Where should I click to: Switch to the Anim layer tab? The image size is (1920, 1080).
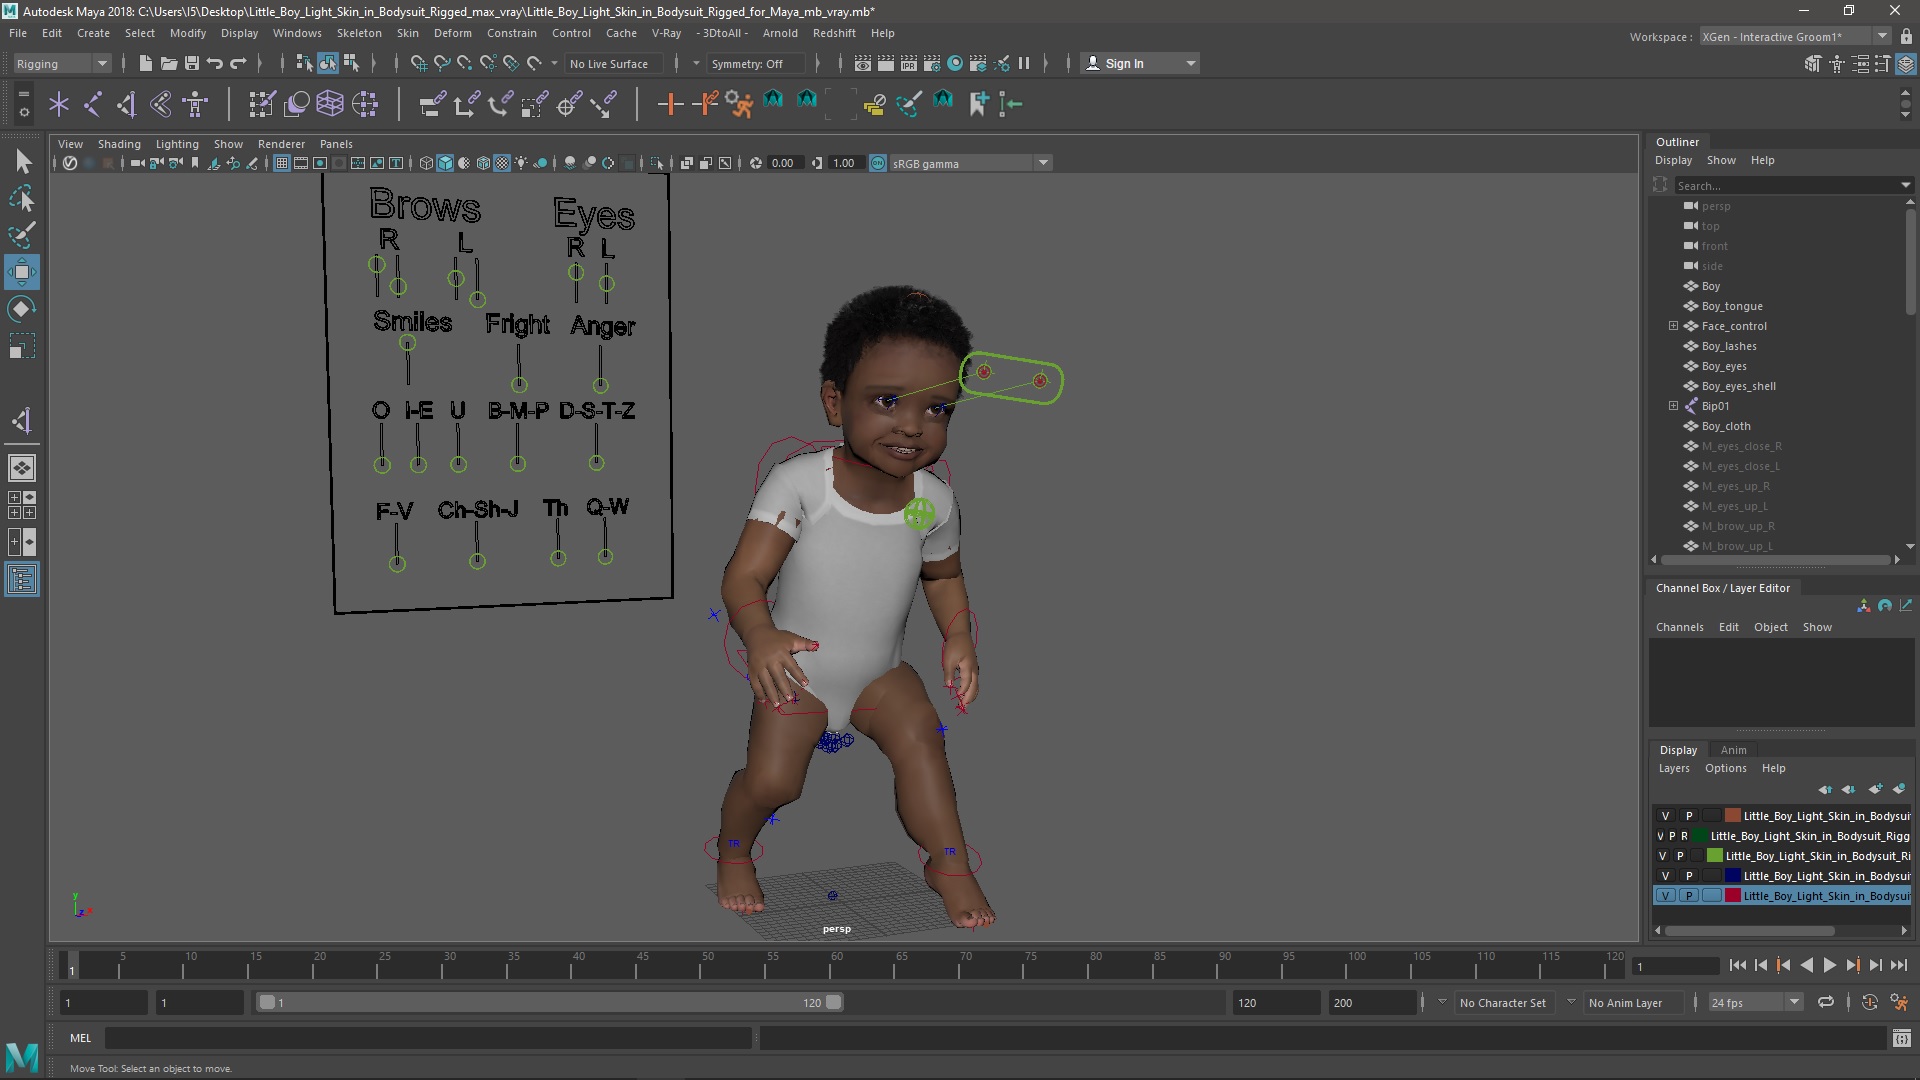pyautogui.click(x=1733, y=750)
